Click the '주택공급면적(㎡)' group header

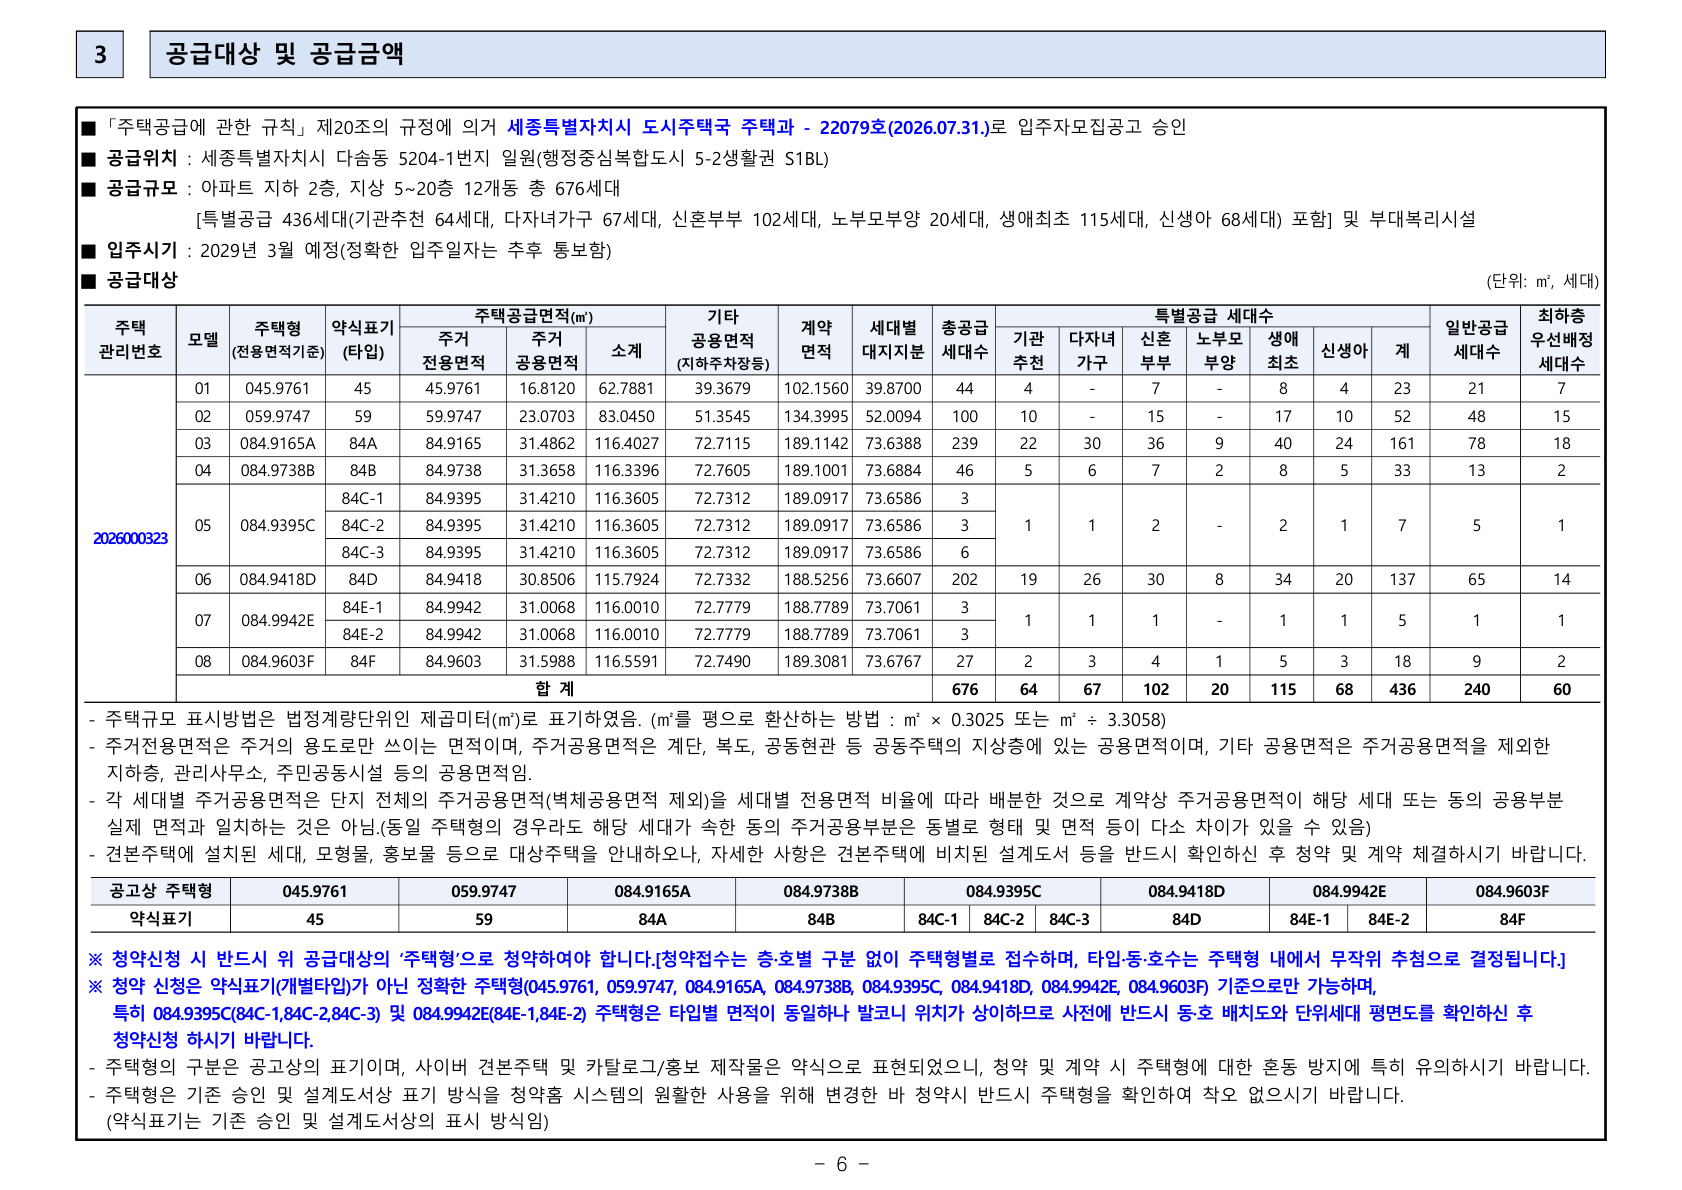[533, 316]
